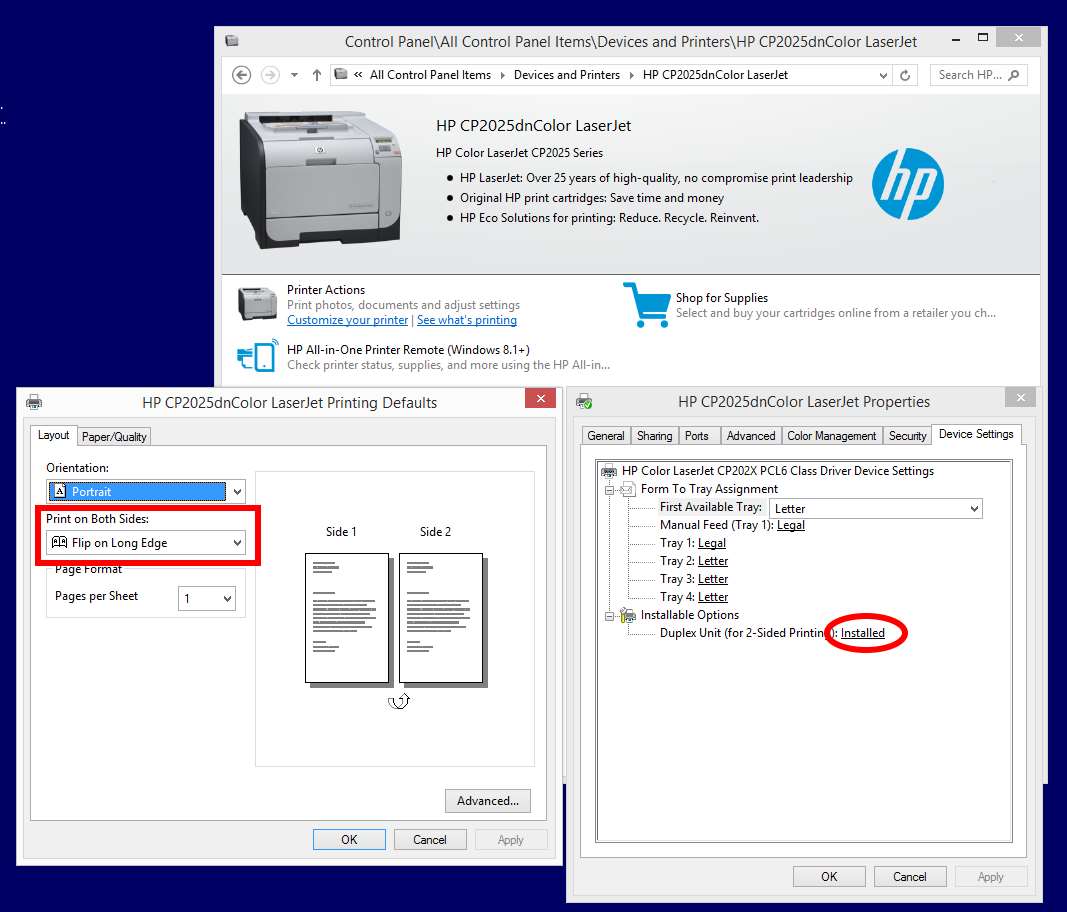
Task: Switch to the Security tab
Action: point(908,436)
